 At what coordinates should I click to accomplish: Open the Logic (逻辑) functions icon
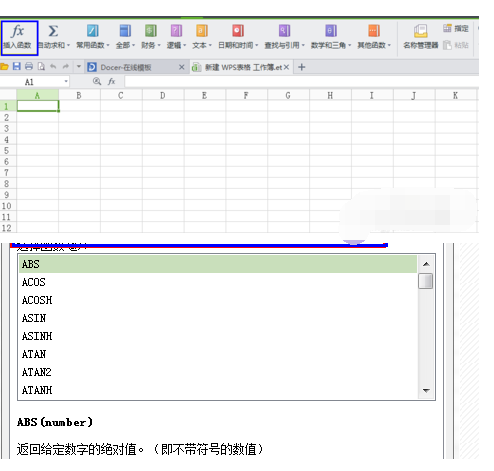(x=176, y=31)
